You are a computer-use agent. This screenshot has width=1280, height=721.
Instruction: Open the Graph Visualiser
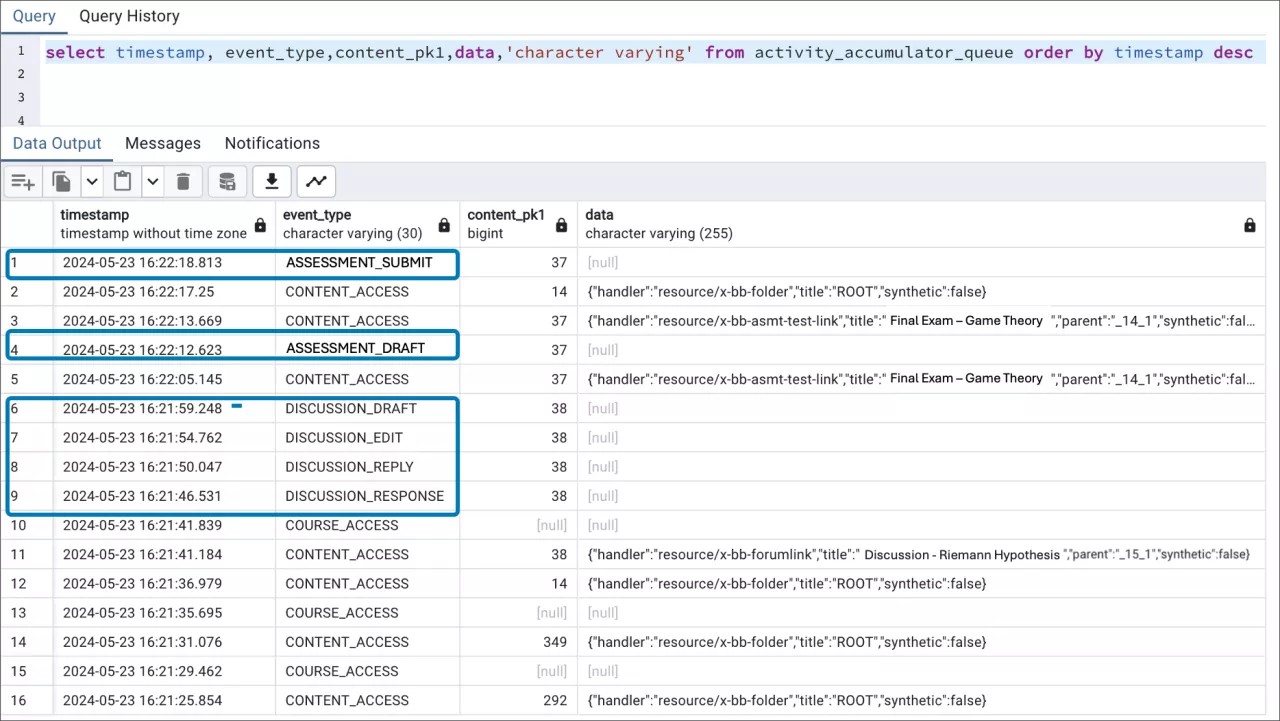pos(316,181)
